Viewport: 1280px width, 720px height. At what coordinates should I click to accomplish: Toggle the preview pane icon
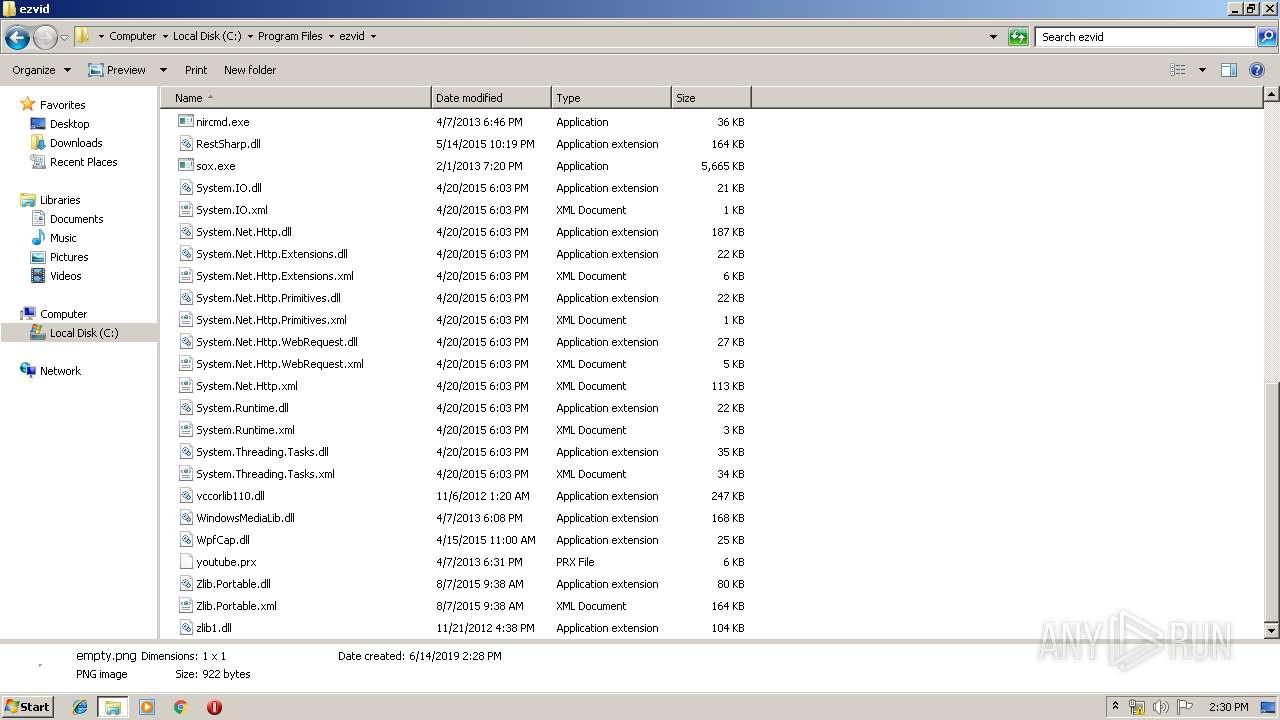click(x=1229, y=70)
